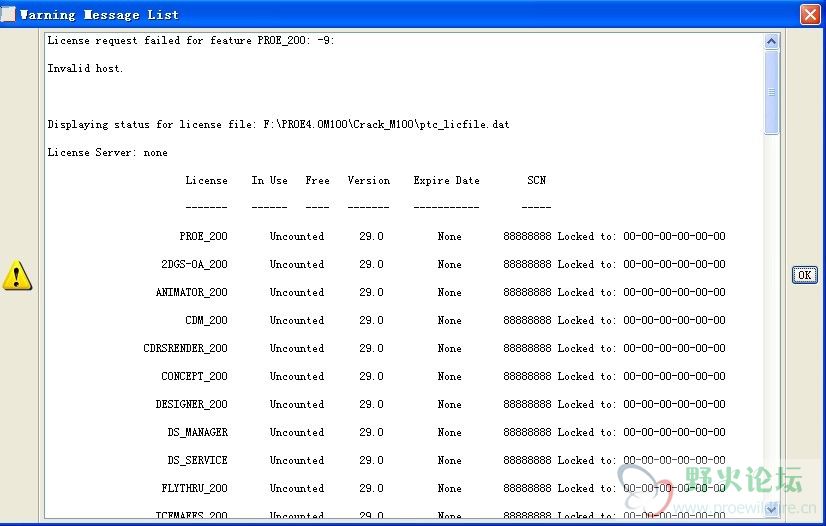Select the CONCEPT_200 license name
This screenshot has height=526, width=826.
pos(194,376)
